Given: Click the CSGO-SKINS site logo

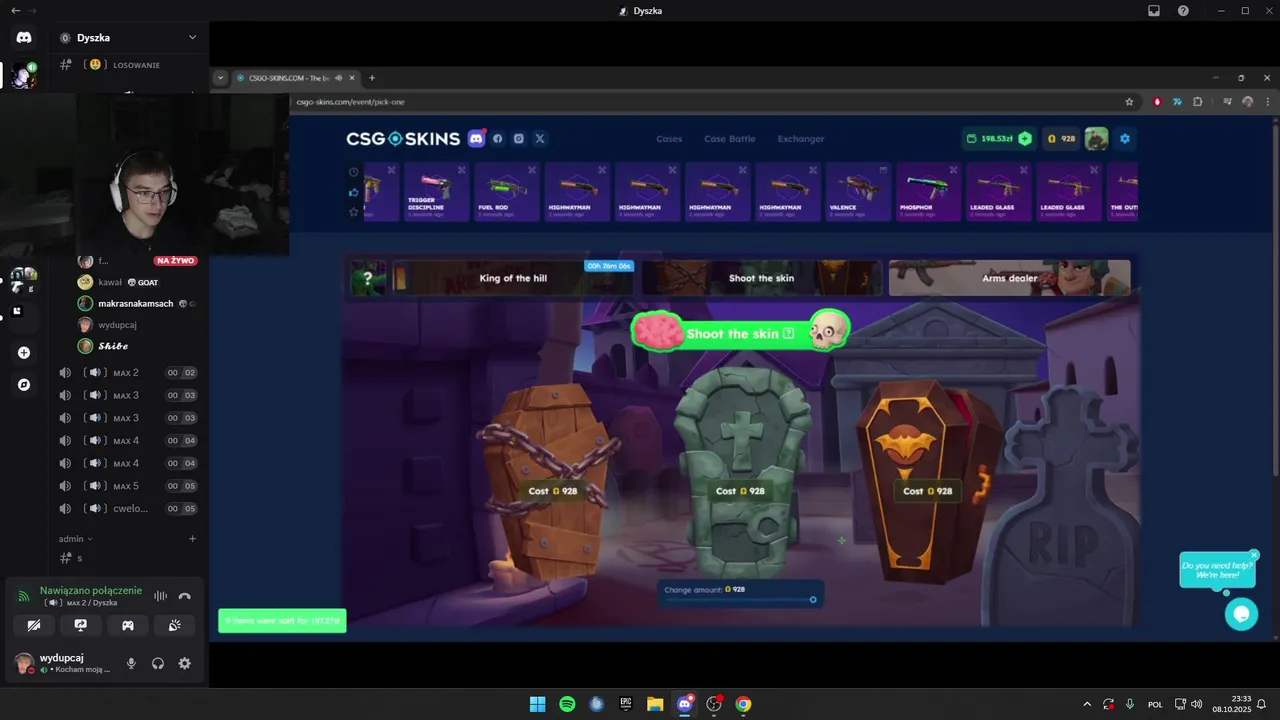Looking at the screenshot, I should (x=403, y=139).
